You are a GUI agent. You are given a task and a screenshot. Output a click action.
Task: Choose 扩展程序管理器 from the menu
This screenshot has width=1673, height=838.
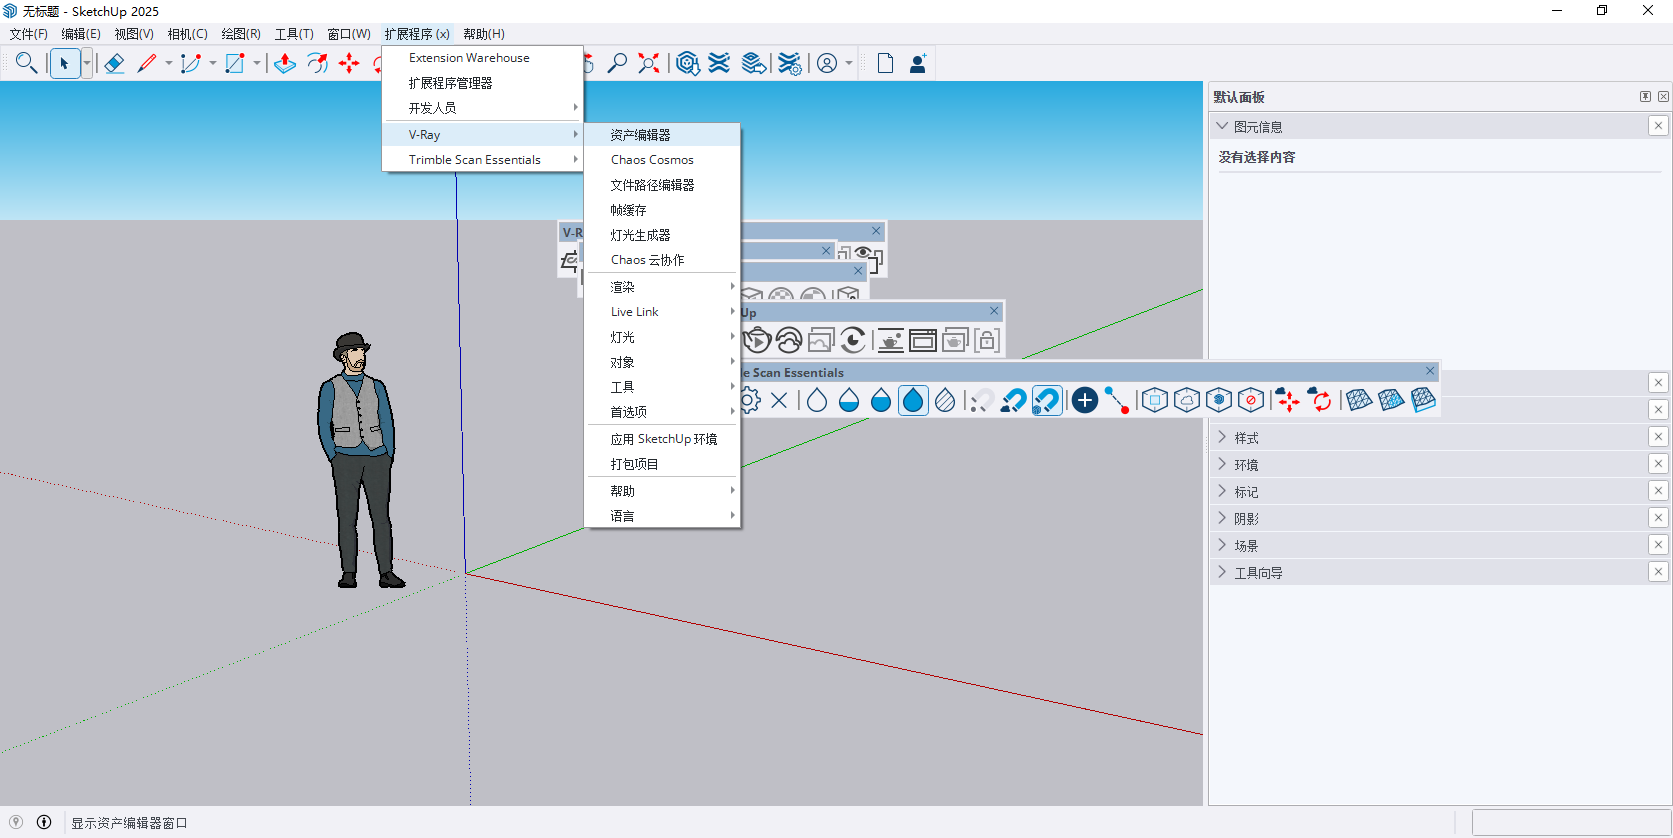[482, 82]
